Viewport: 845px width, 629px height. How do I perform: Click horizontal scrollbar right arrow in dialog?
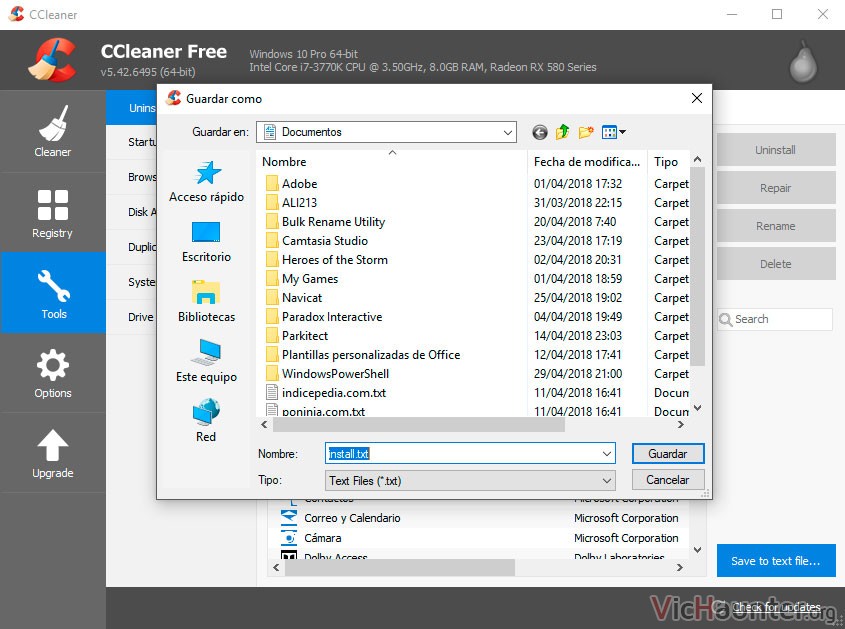[x=681, y=425]
